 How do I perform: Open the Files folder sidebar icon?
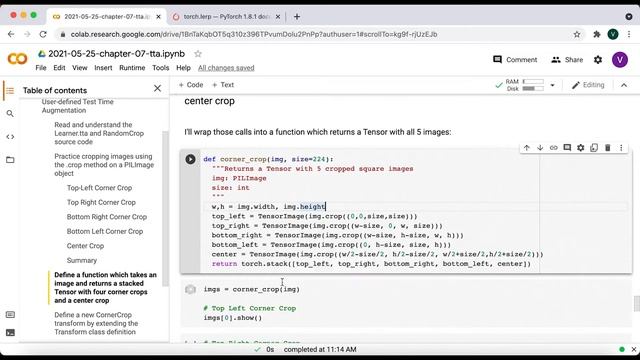(10, 160)
